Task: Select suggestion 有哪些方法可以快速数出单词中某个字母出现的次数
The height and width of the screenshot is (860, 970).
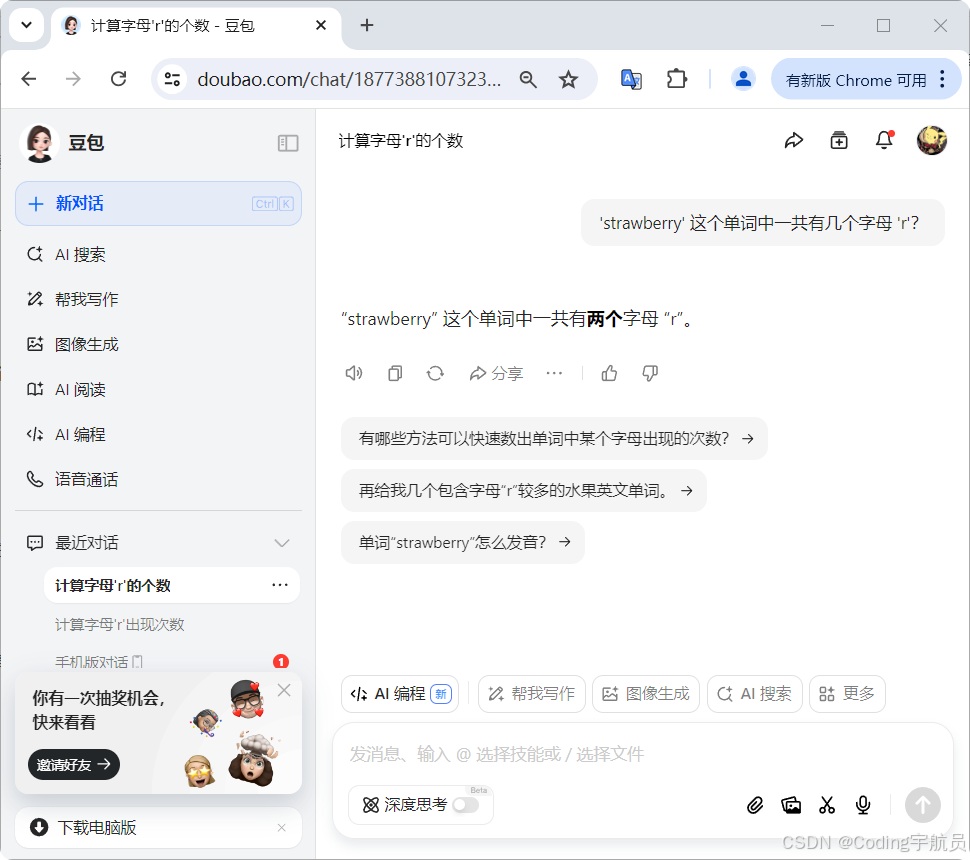Action: pyautogui.click(x=554, y=439)
